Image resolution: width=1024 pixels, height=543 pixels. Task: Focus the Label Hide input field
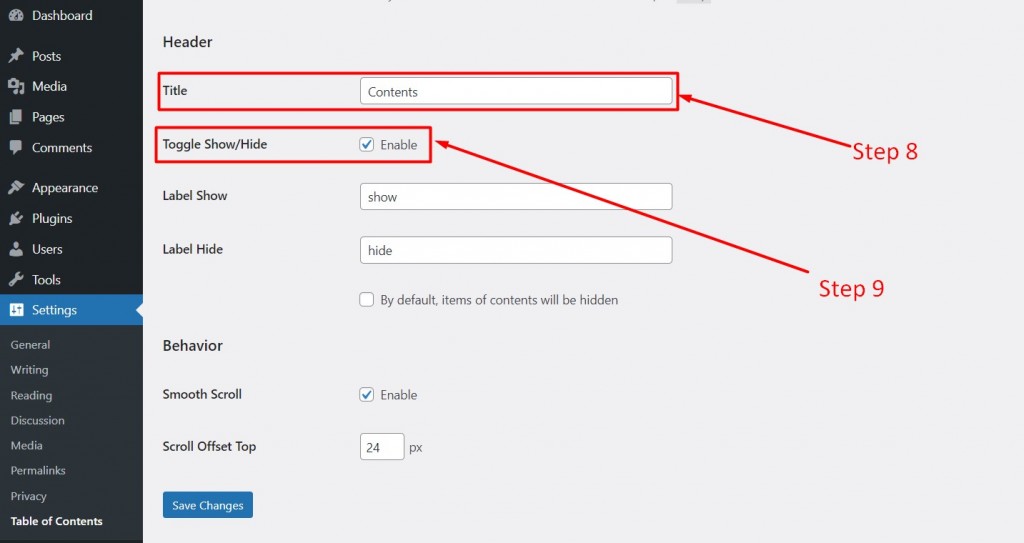[x=516, y=250]
